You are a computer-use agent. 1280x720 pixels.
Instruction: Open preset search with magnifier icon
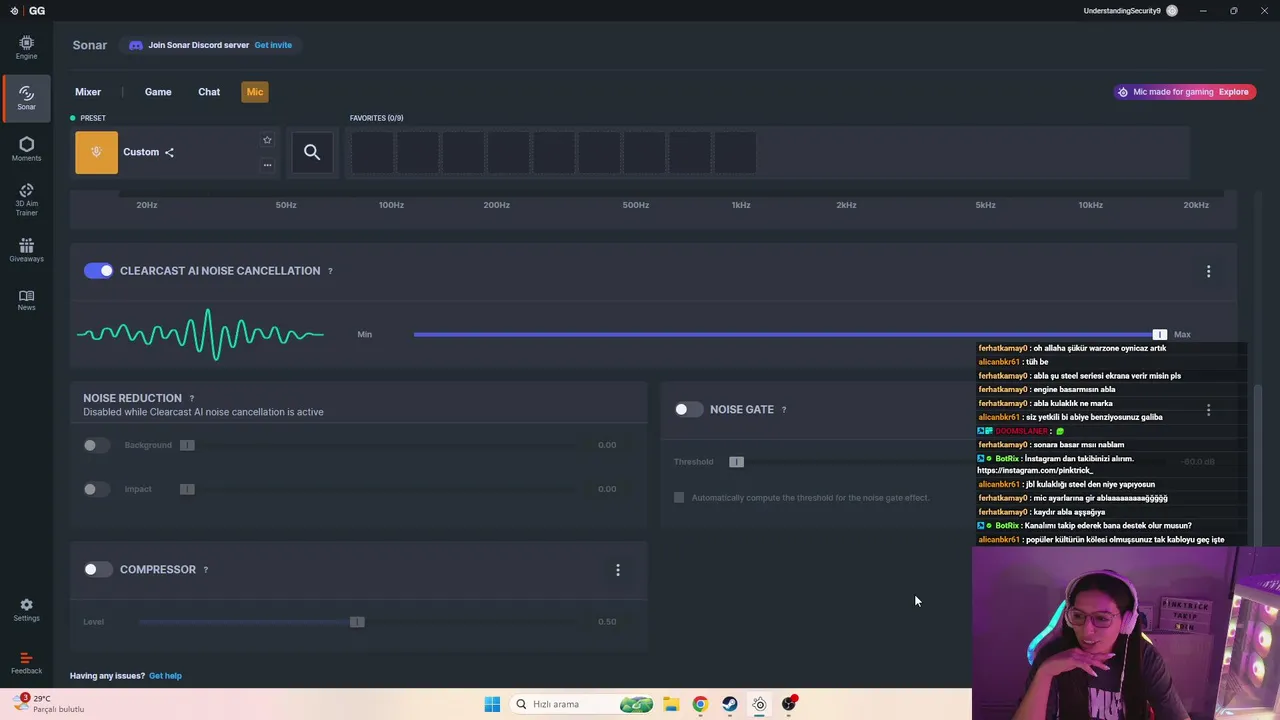pyautogui.click(x=312, y=152)
